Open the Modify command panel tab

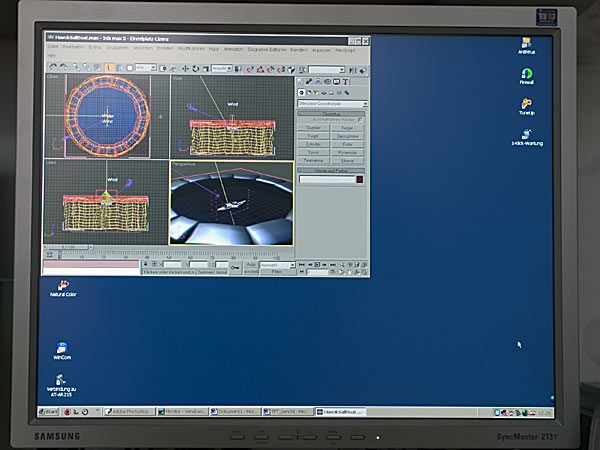pyautogui.click(x=309, y=81)
